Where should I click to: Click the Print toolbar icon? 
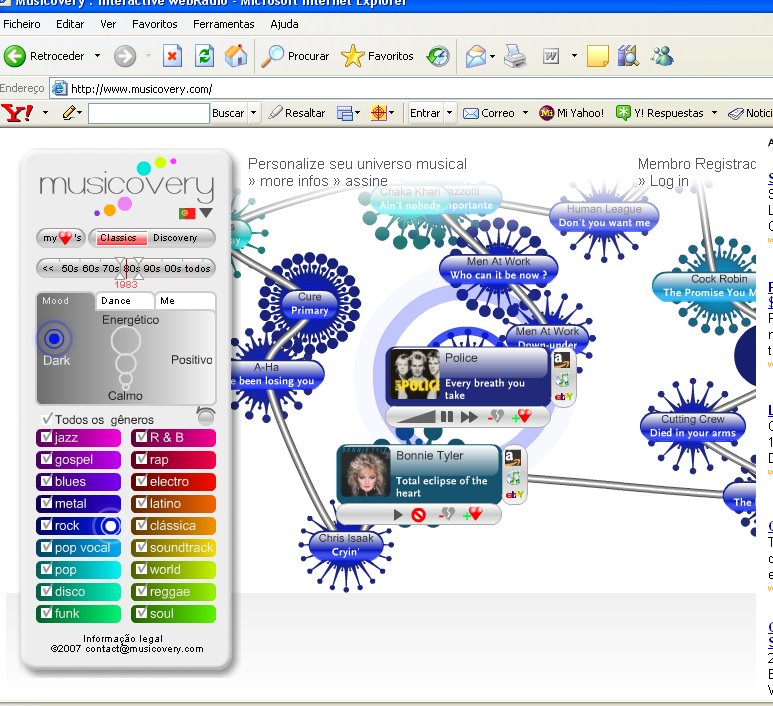(x=515, y=56)
